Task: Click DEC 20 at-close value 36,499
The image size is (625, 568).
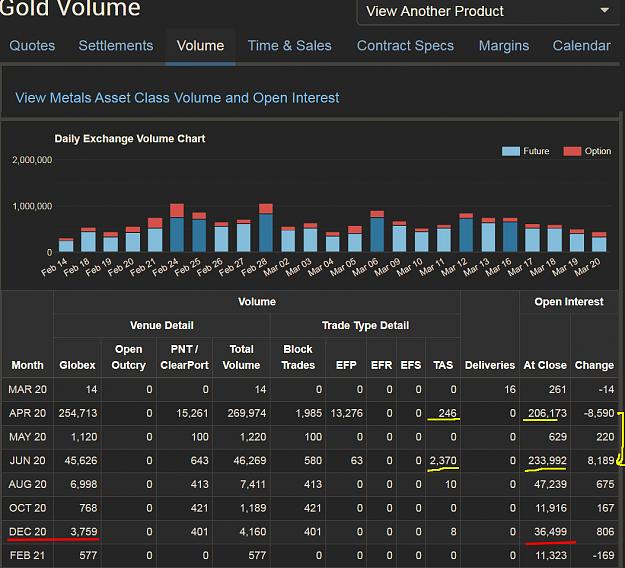Action: (550, 532)
